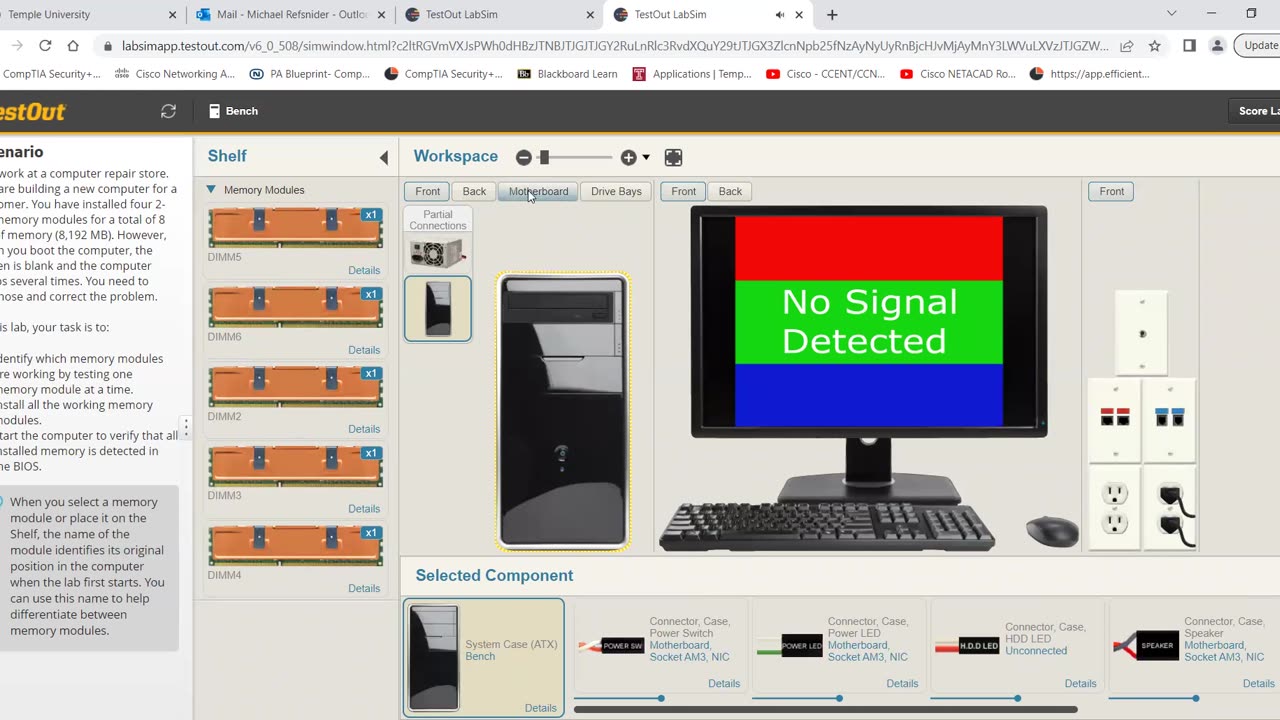This screenshot has height=720, width=1280.
Task: Select monitor Front view button
Action: [x=684, y=191]
